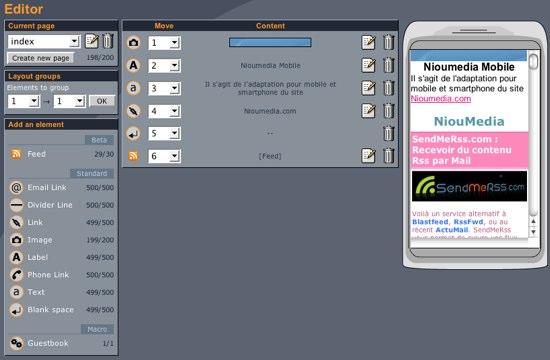The height and width of the screenshot is (360, 550).
Task: Delete the [Feed] element
Action: tap(388, 156)
